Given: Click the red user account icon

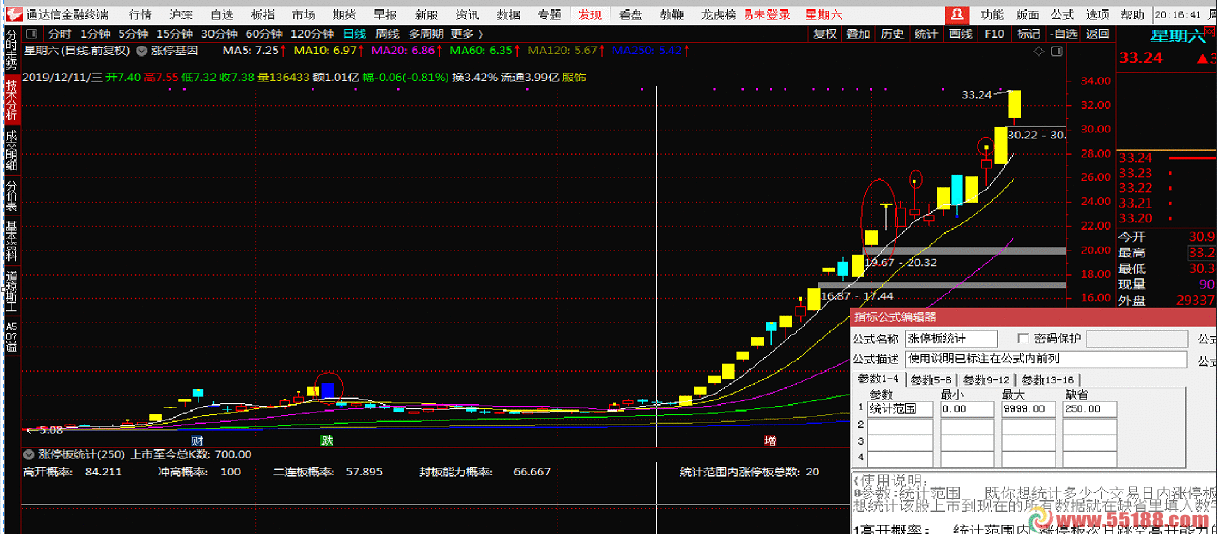Looking at the screenshot, I should (x=958, y=14).
